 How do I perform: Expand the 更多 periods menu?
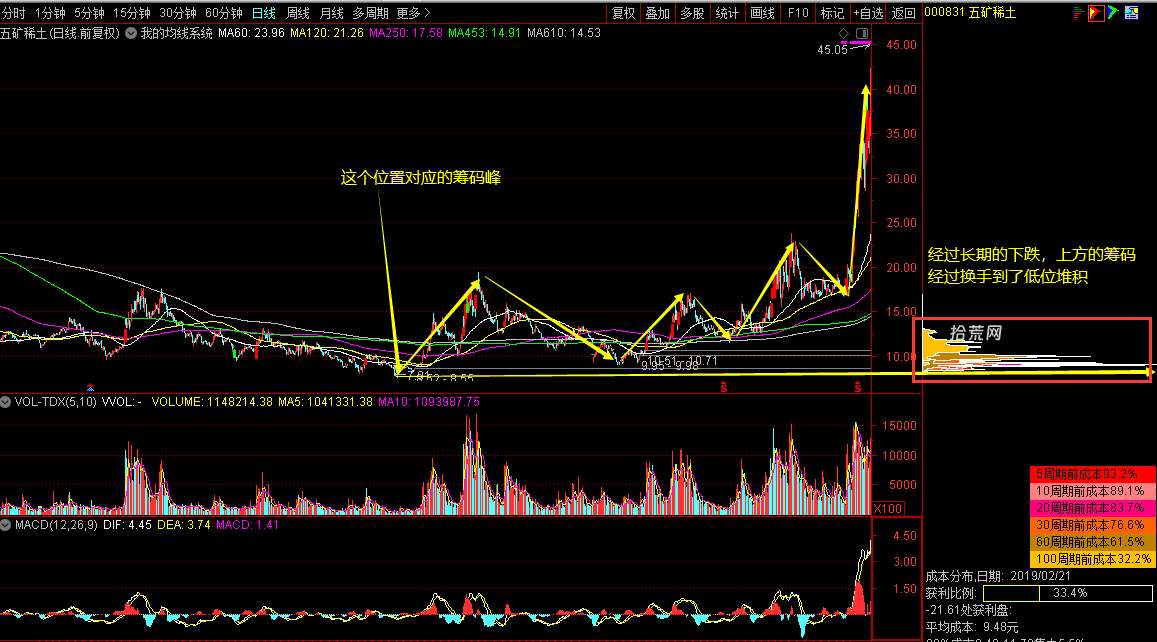(413, 13)
